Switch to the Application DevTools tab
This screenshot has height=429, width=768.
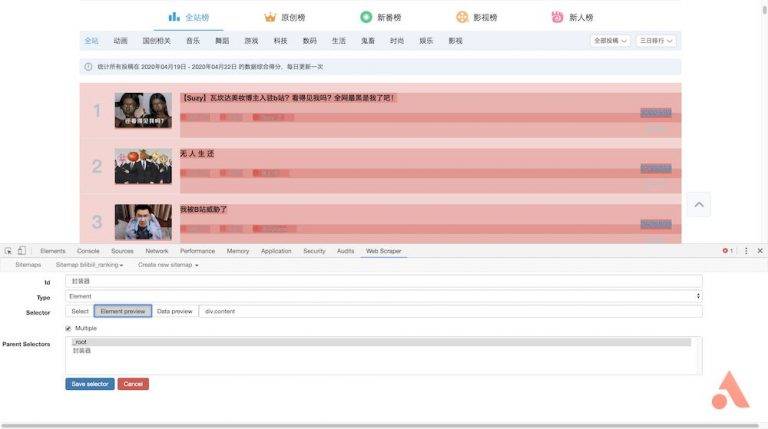[276, 251]
